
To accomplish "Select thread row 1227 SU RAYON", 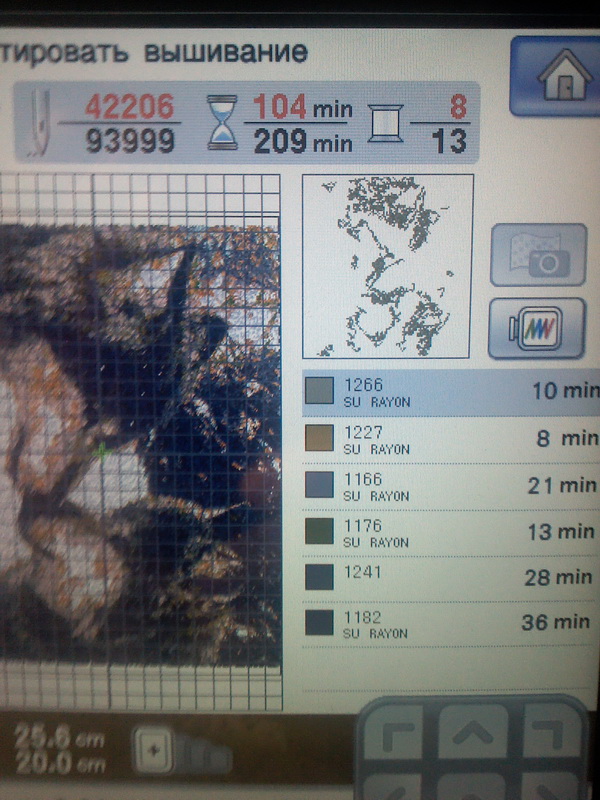I will click(451, 439).
